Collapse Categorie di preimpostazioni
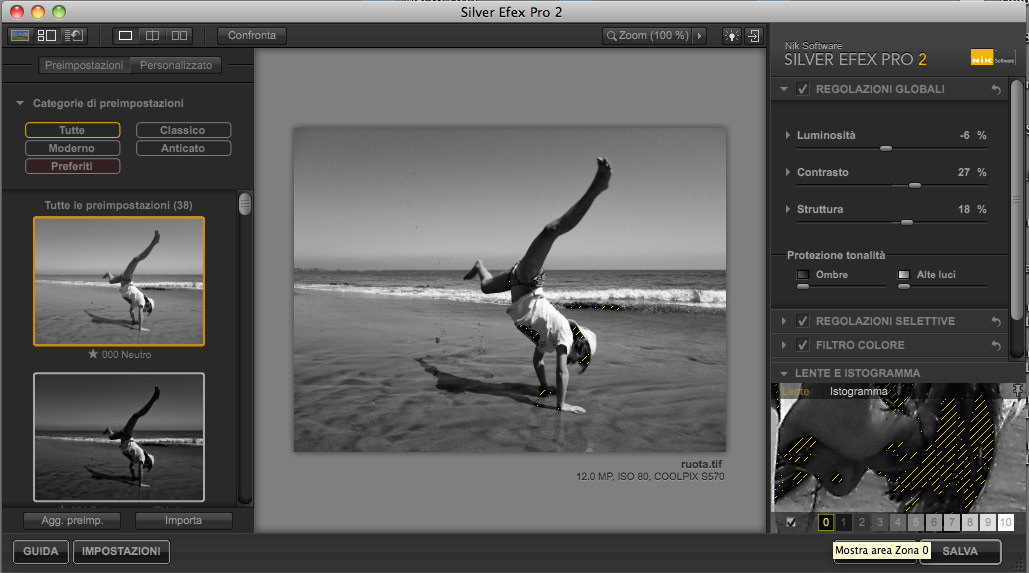Image resolution: width=1029 pixels, height=573 pixels. [x=20, y=103]
